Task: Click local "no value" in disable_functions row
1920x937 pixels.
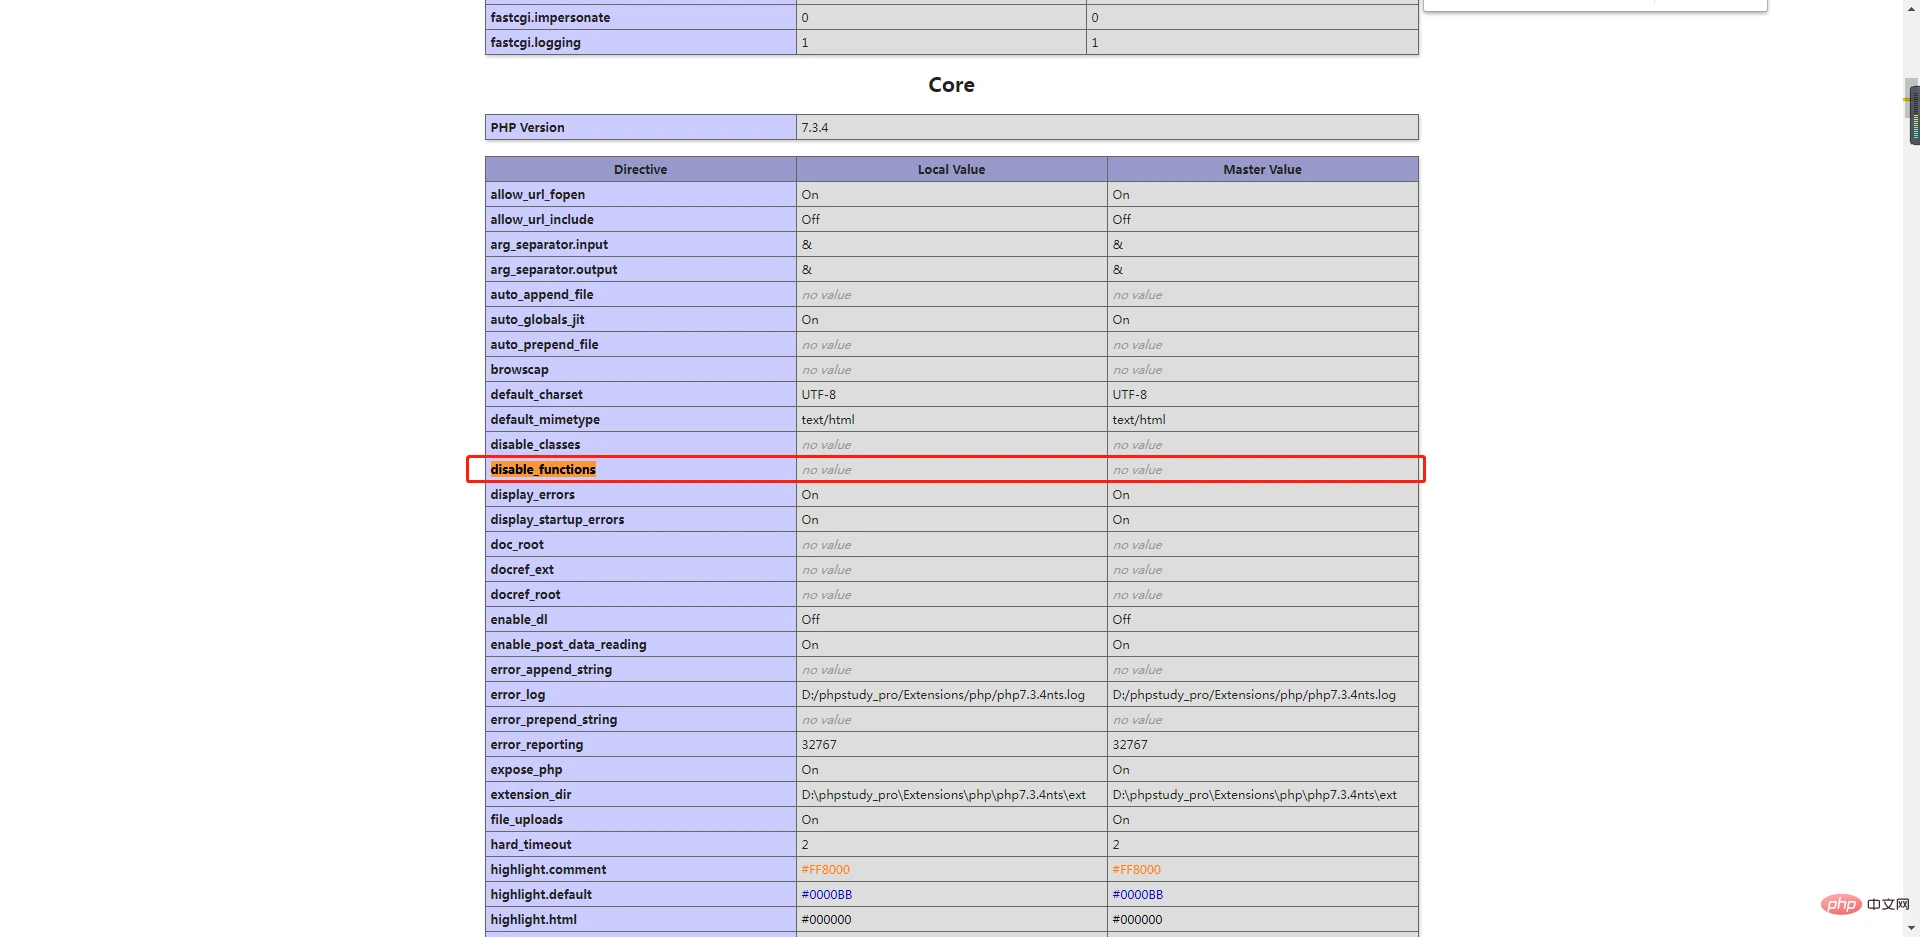Action: click(x=826, y=470)
